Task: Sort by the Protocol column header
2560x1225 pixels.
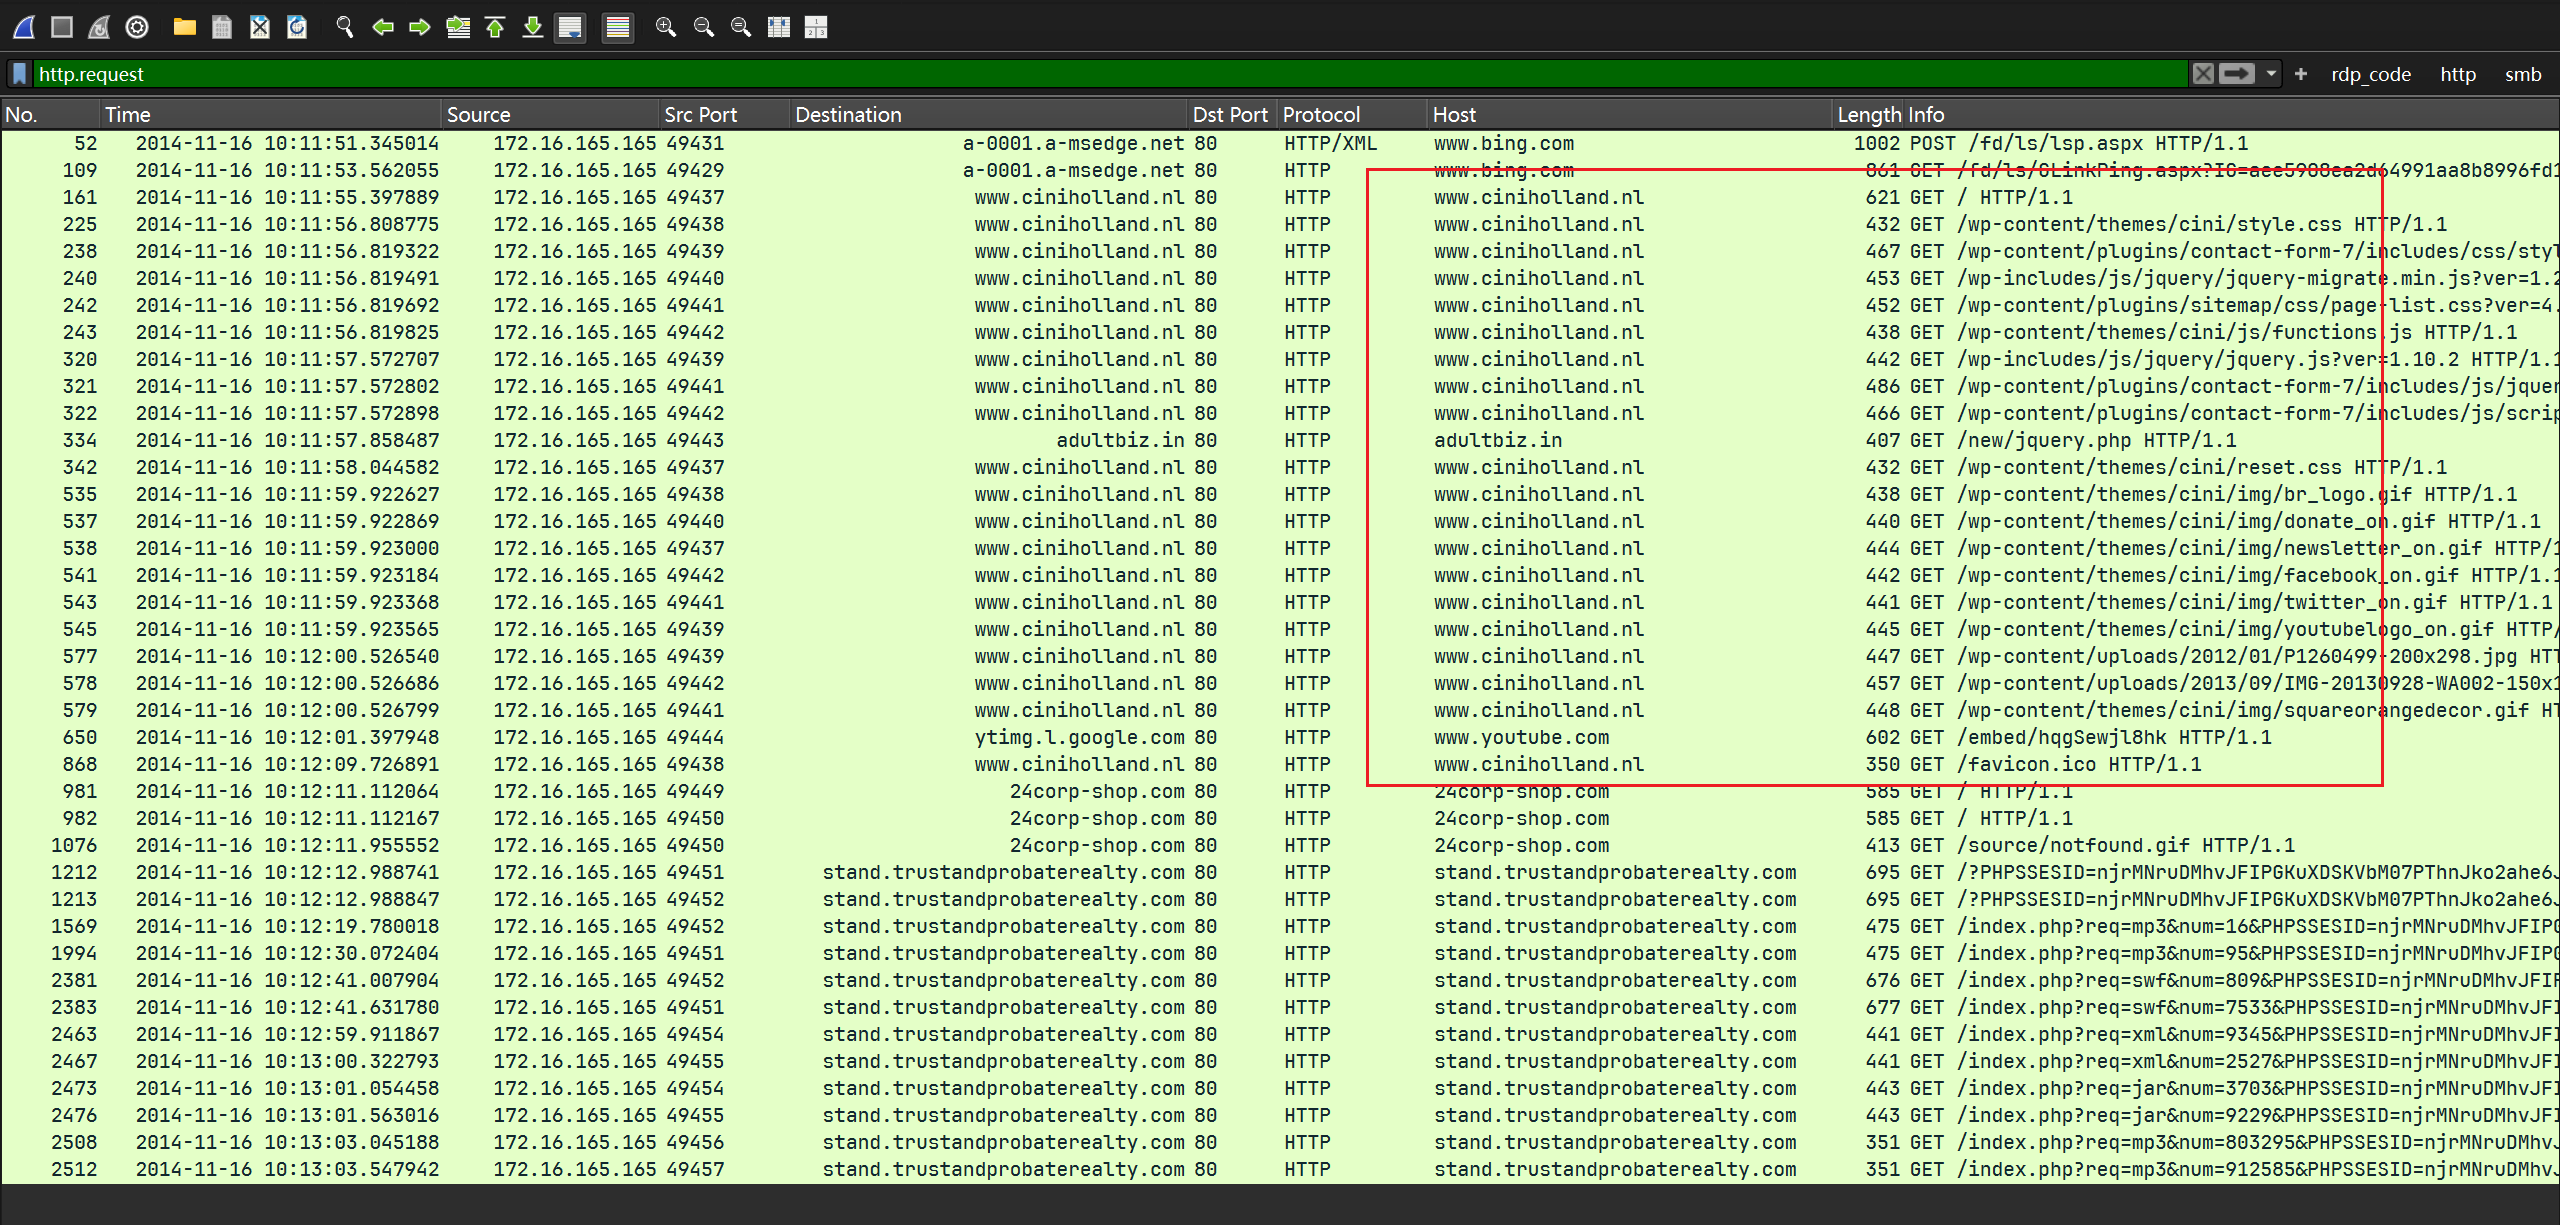Action: click(1321, 115)
